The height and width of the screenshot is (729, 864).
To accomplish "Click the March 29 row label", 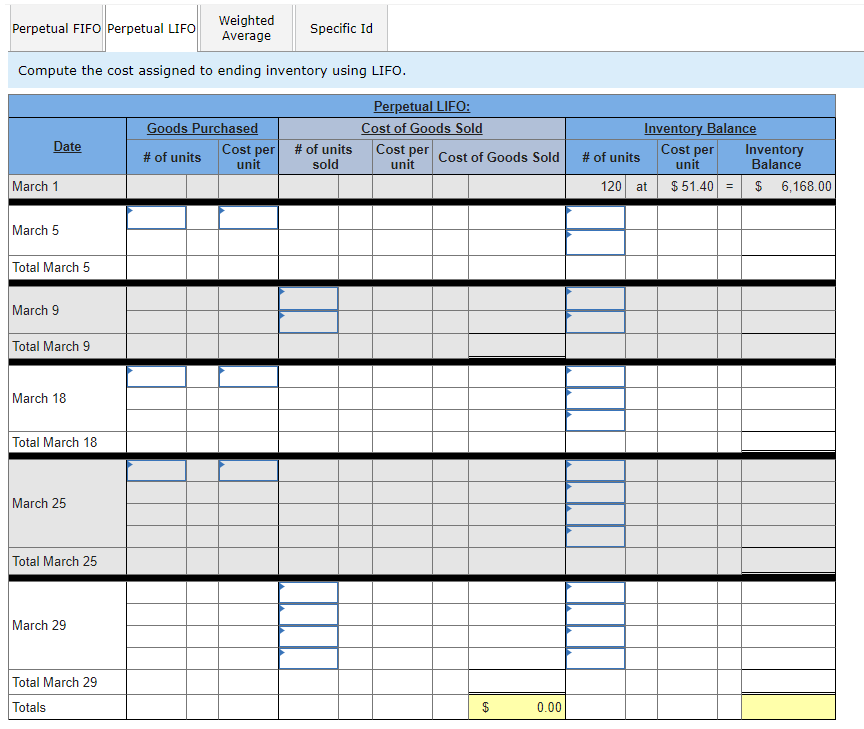I will (x=39, y=625).
